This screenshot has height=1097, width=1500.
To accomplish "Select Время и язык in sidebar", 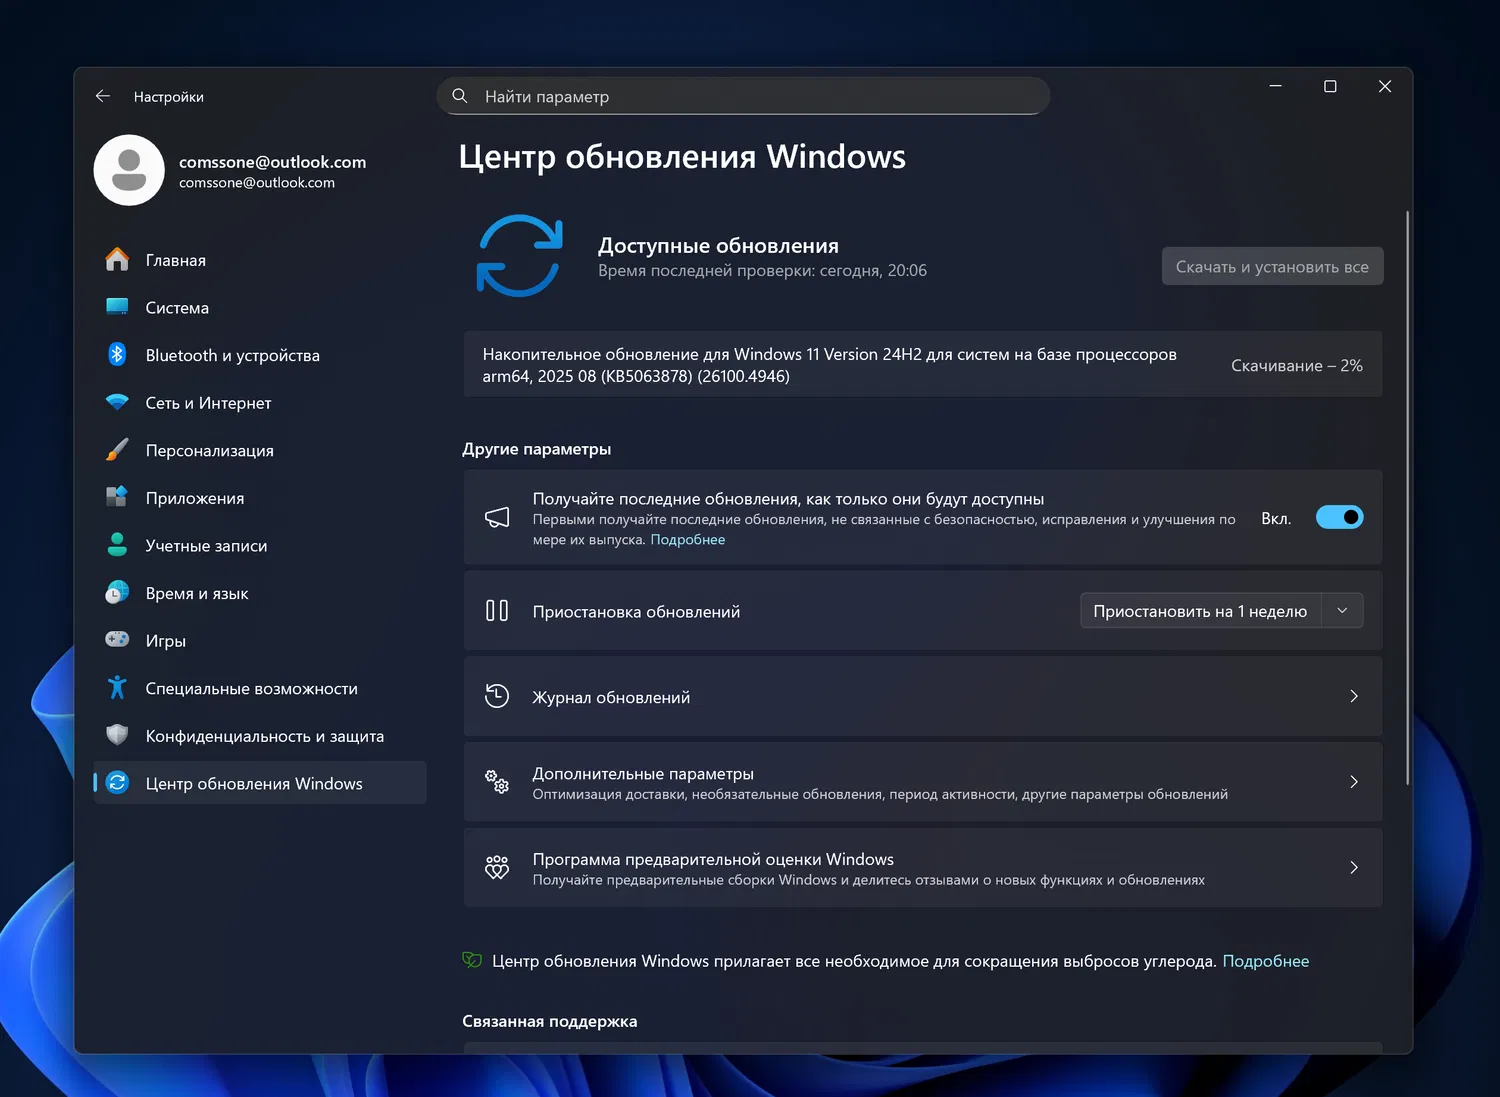I will pyautogui.click(x=260, y=593).
